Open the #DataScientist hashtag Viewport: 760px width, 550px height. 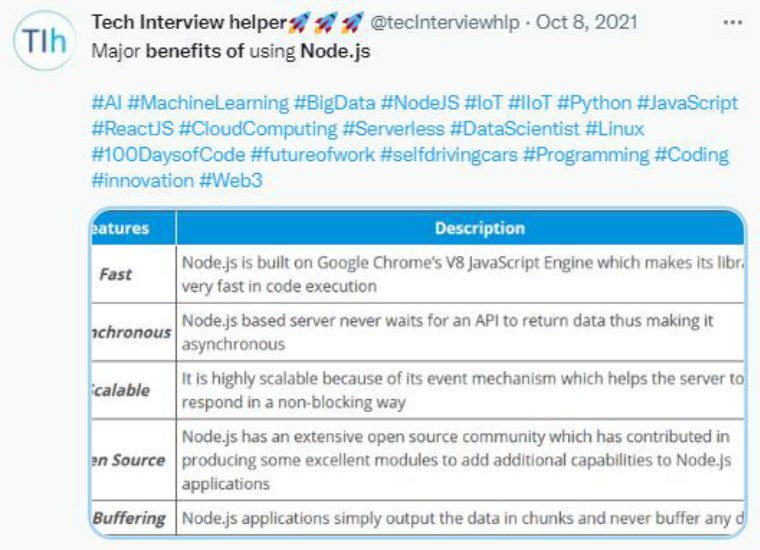tap(515, 129)
